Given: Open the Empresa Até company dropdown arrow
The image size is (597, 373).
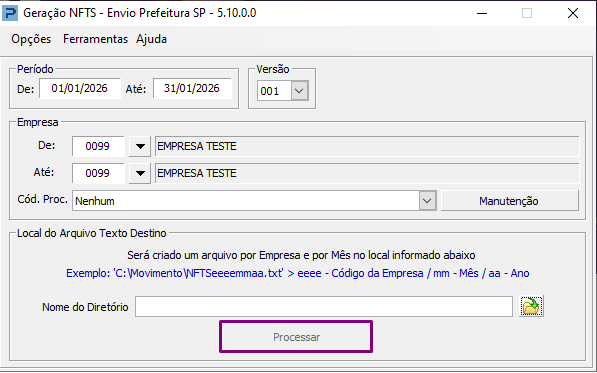Looking at the screenshot, I should tap(140, 174).
